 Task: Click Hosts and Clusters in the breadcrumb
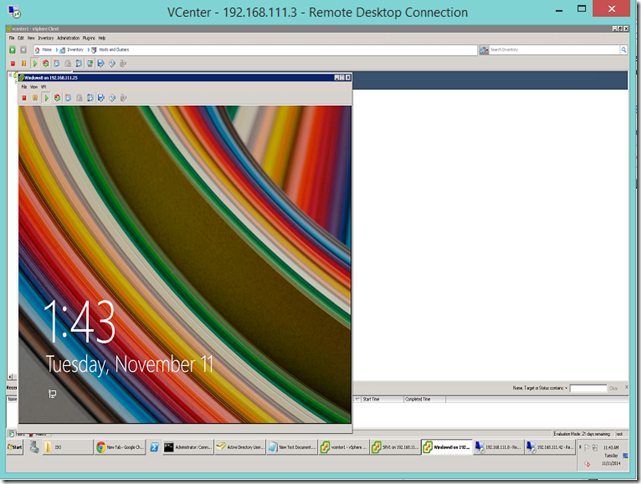[x=114, y=49]
